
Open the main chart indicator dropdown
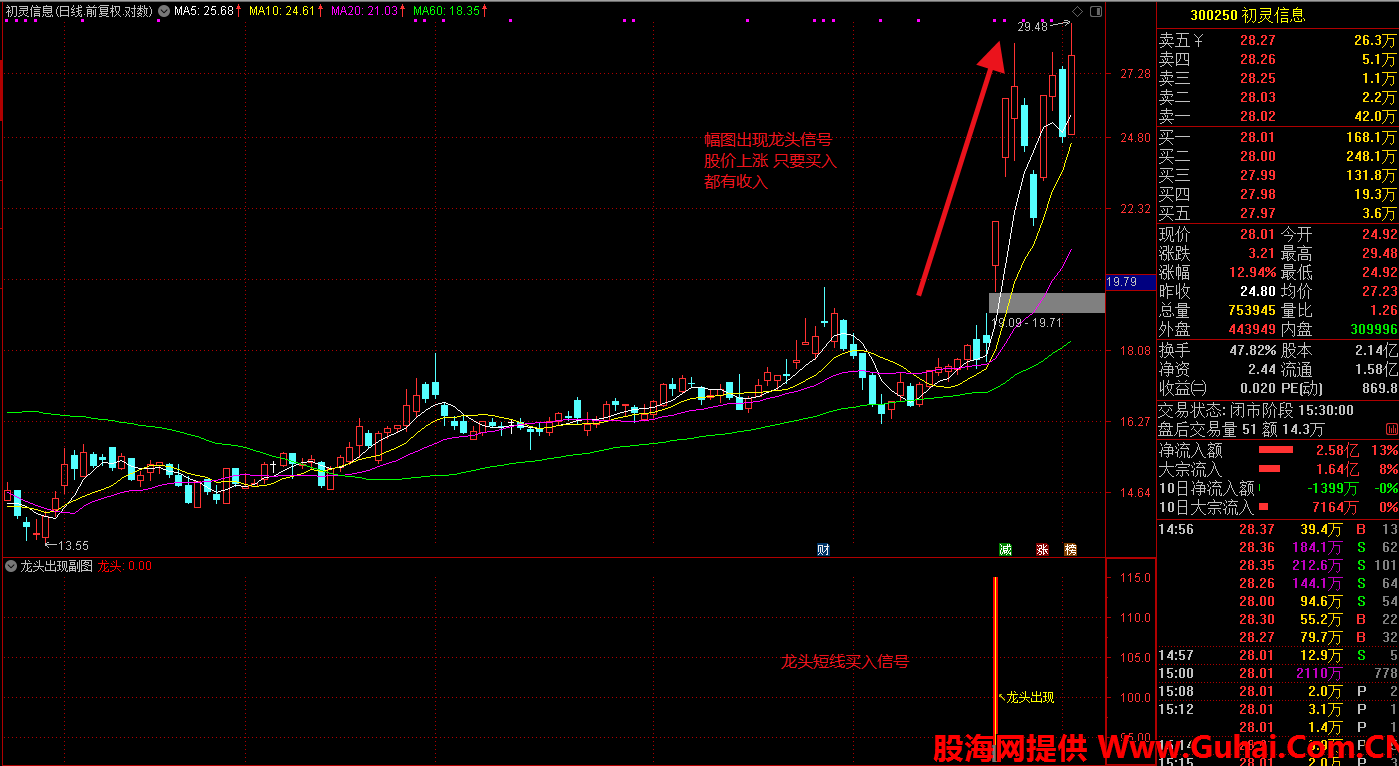(x=164, y=11)
